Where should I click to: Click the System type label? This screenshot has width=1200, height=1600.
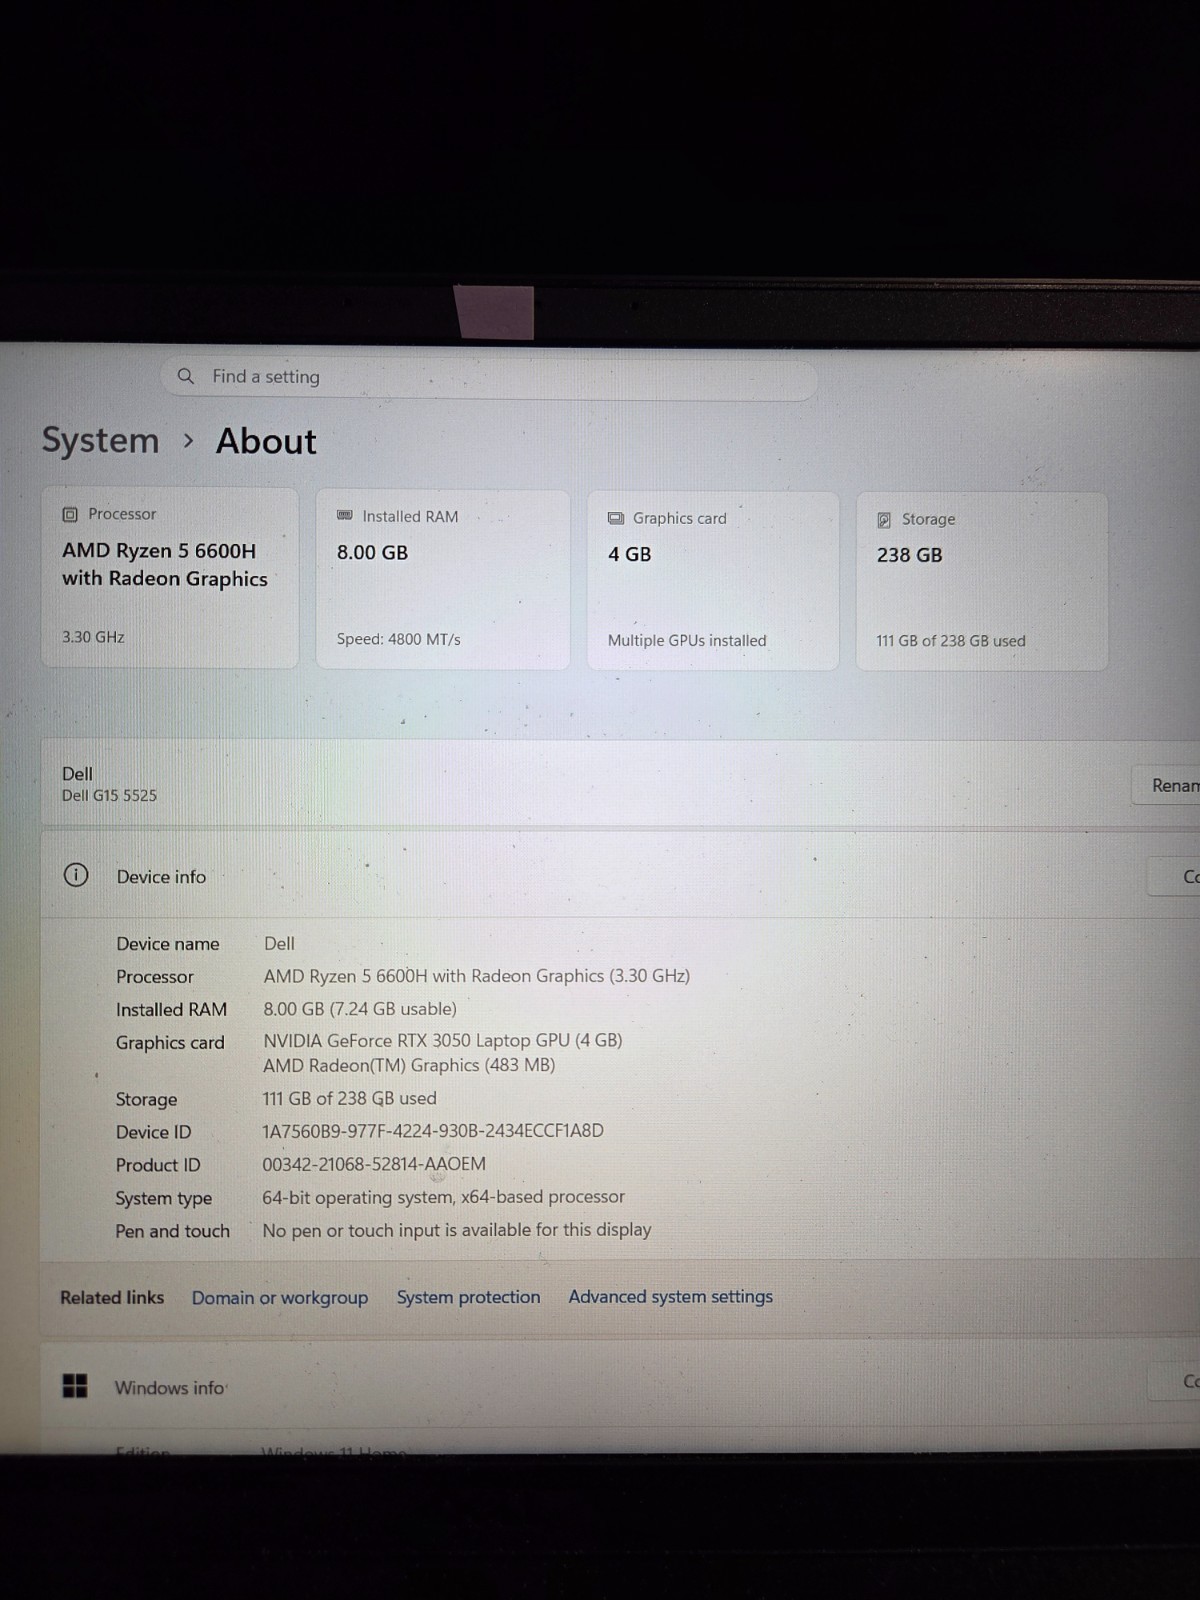pyautogui.click(x=164, y=1198)
